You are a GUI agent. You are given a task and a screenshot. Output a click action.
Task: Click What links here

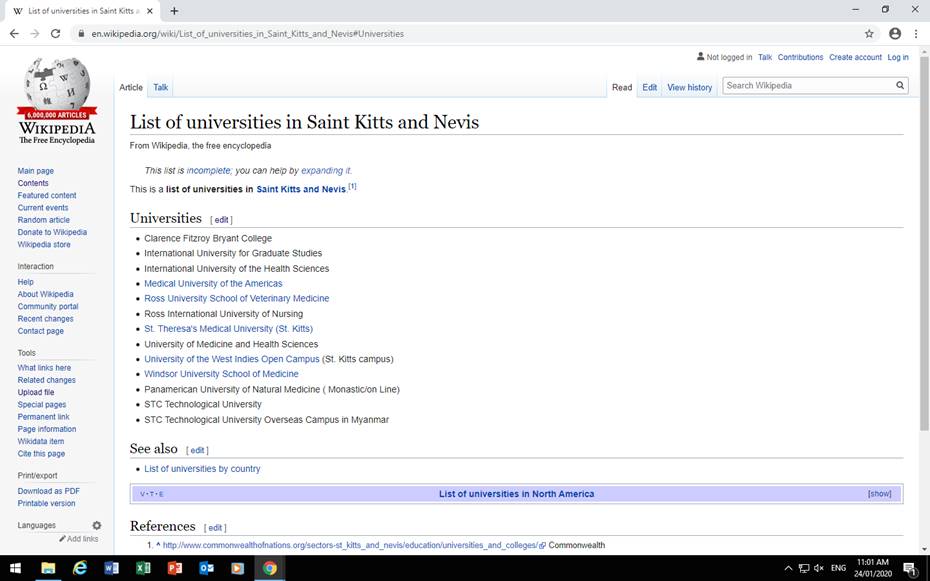point(44,368)
